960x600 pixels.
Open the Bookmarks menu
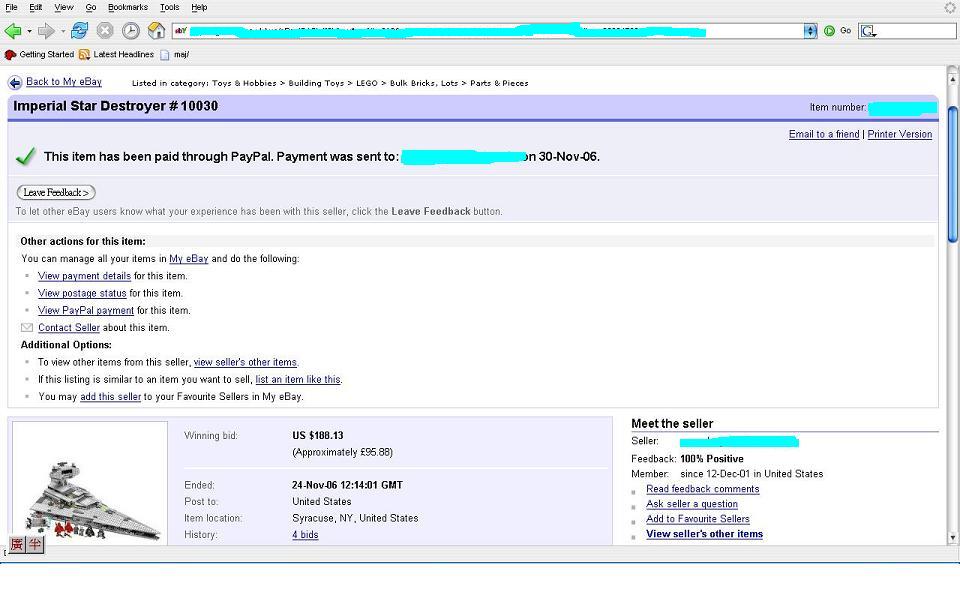[x=127, y=6]
